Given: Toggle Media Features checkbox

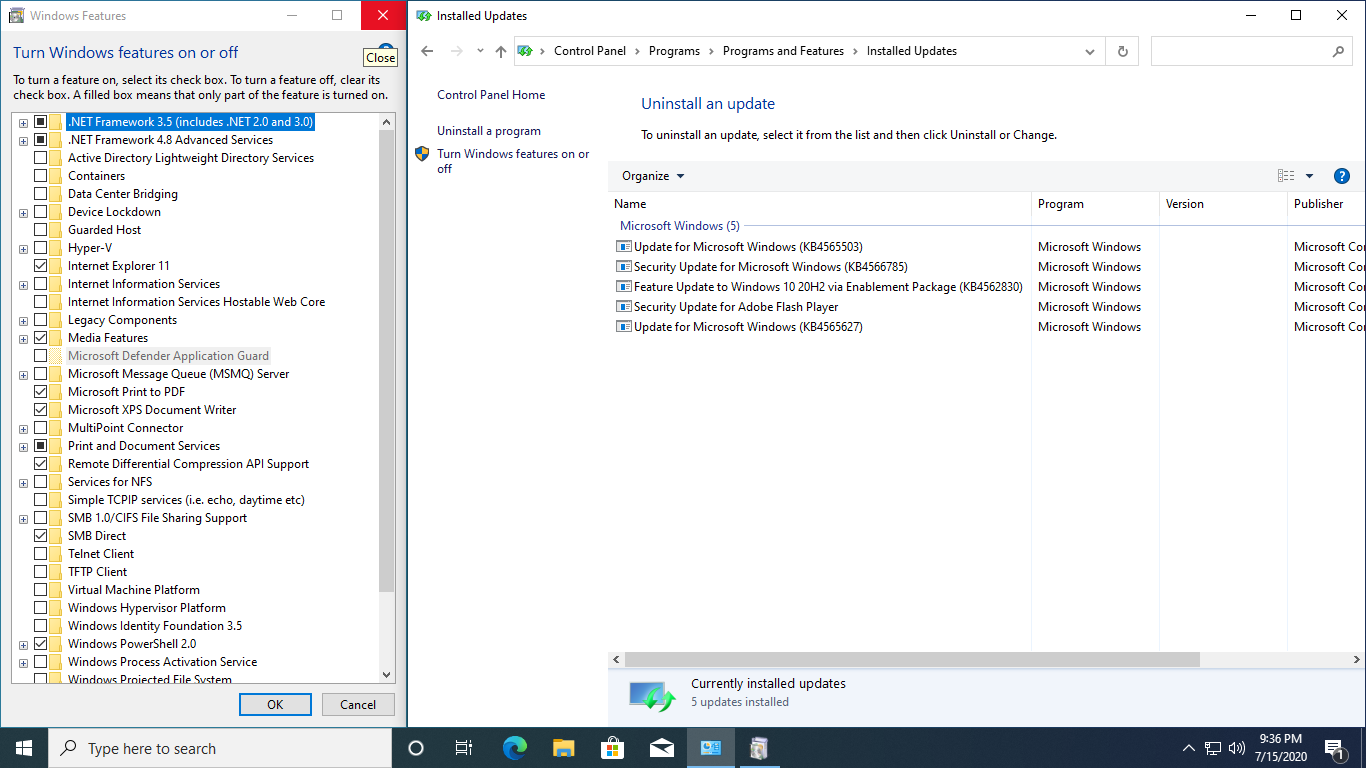Looking at the screenshot, I should pos(41,338).
